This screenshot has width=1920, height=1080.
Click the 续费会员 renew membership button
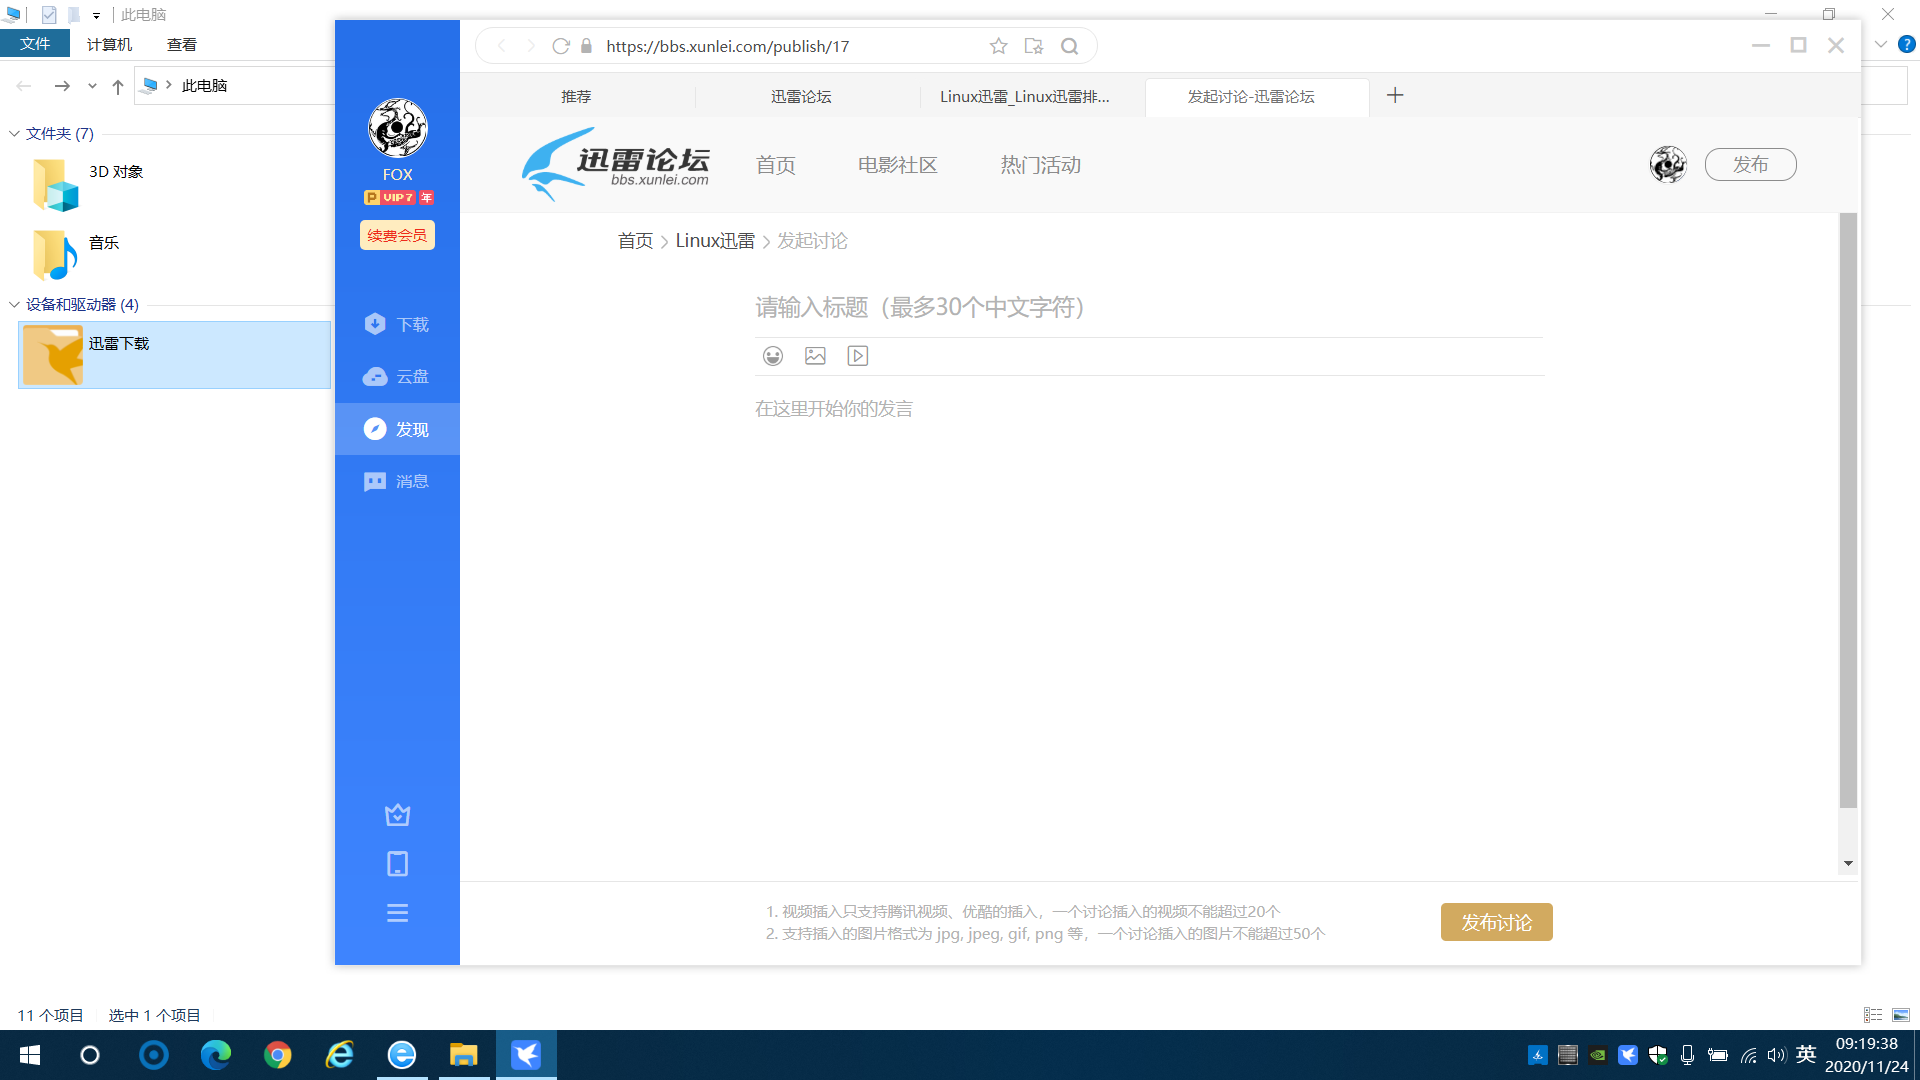pyautogui.click(x=397, y=235)
